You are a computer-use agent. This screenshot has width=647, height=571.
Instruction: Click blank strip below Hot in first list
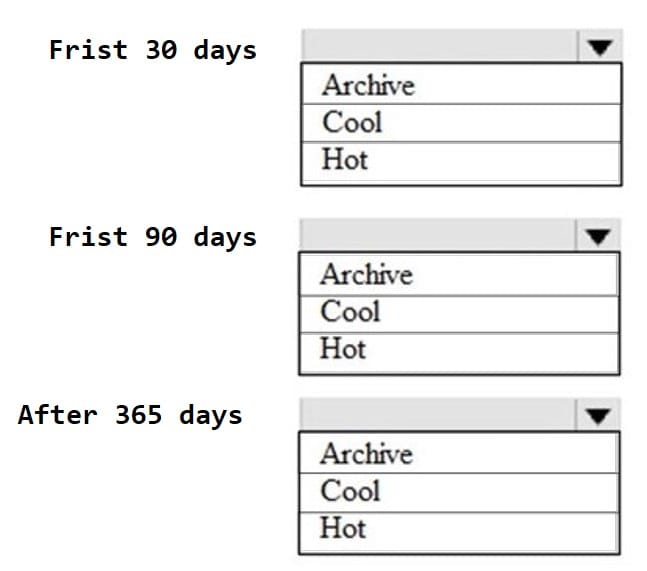tap(461, 180)
